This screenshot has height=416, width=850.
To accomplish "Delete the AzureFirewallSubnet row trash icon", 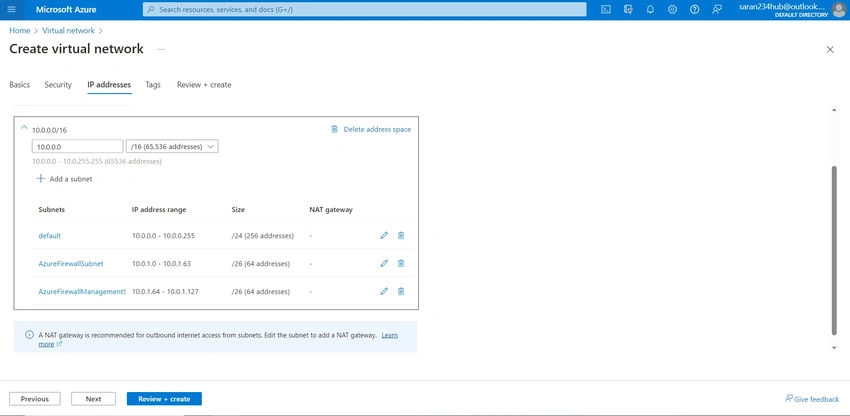I will (x=401, y=263).
